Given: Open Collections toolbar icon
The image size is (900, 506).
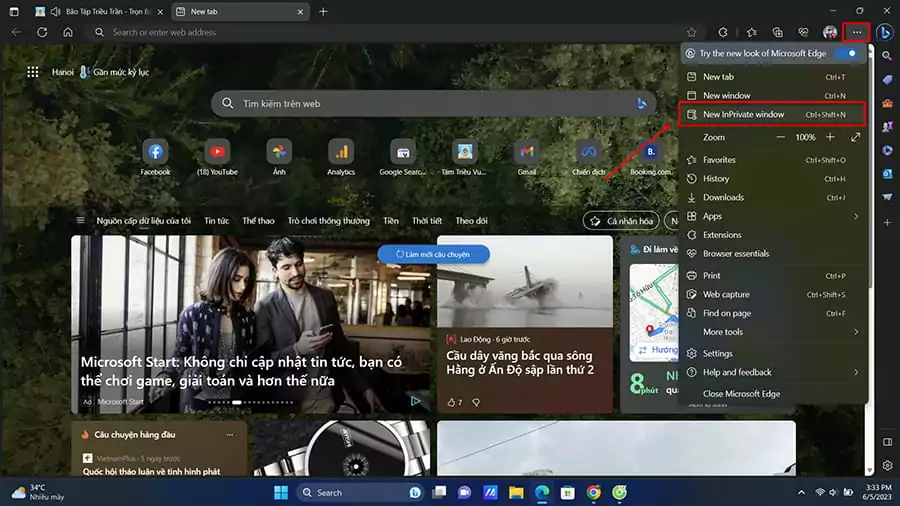Looking at the screenshot, I should [x=777, y=32].
